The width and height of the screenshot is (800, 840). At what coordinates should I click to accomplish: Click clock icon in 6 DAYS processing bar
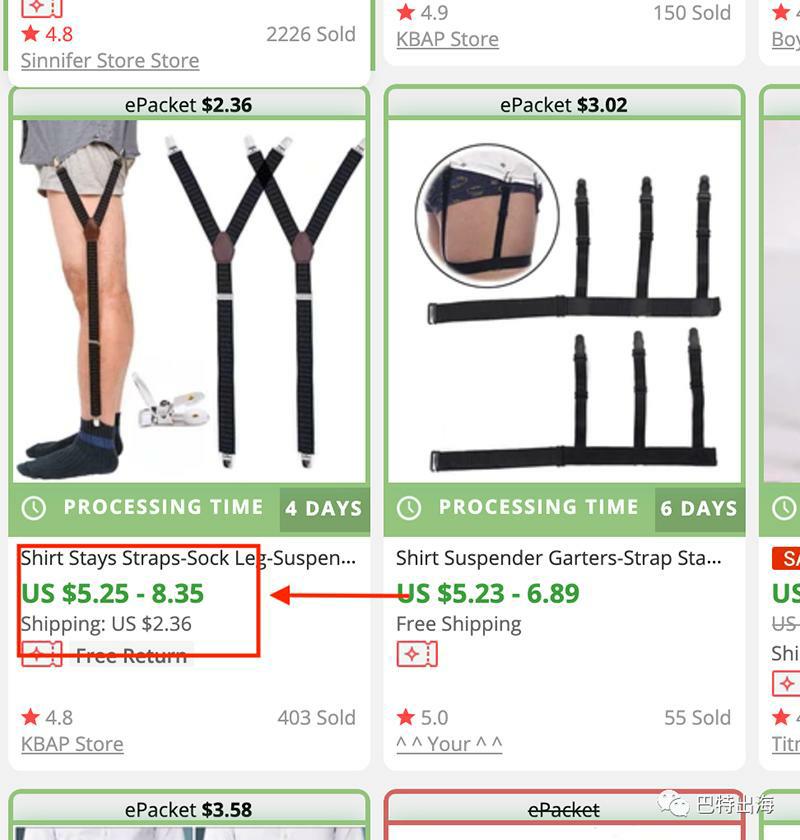(409, 508)
